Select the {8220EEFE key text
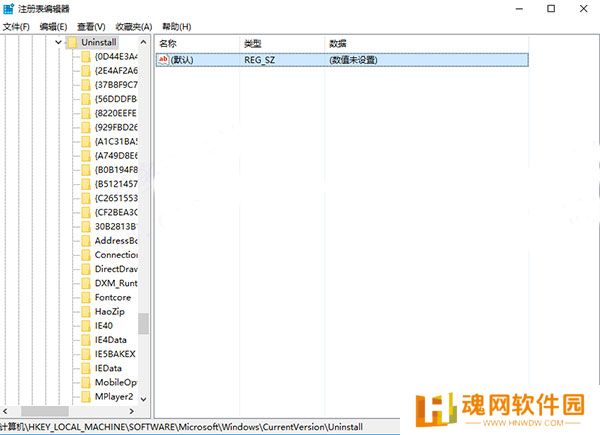This screenshot has width=600, height=435. point(116,113)
